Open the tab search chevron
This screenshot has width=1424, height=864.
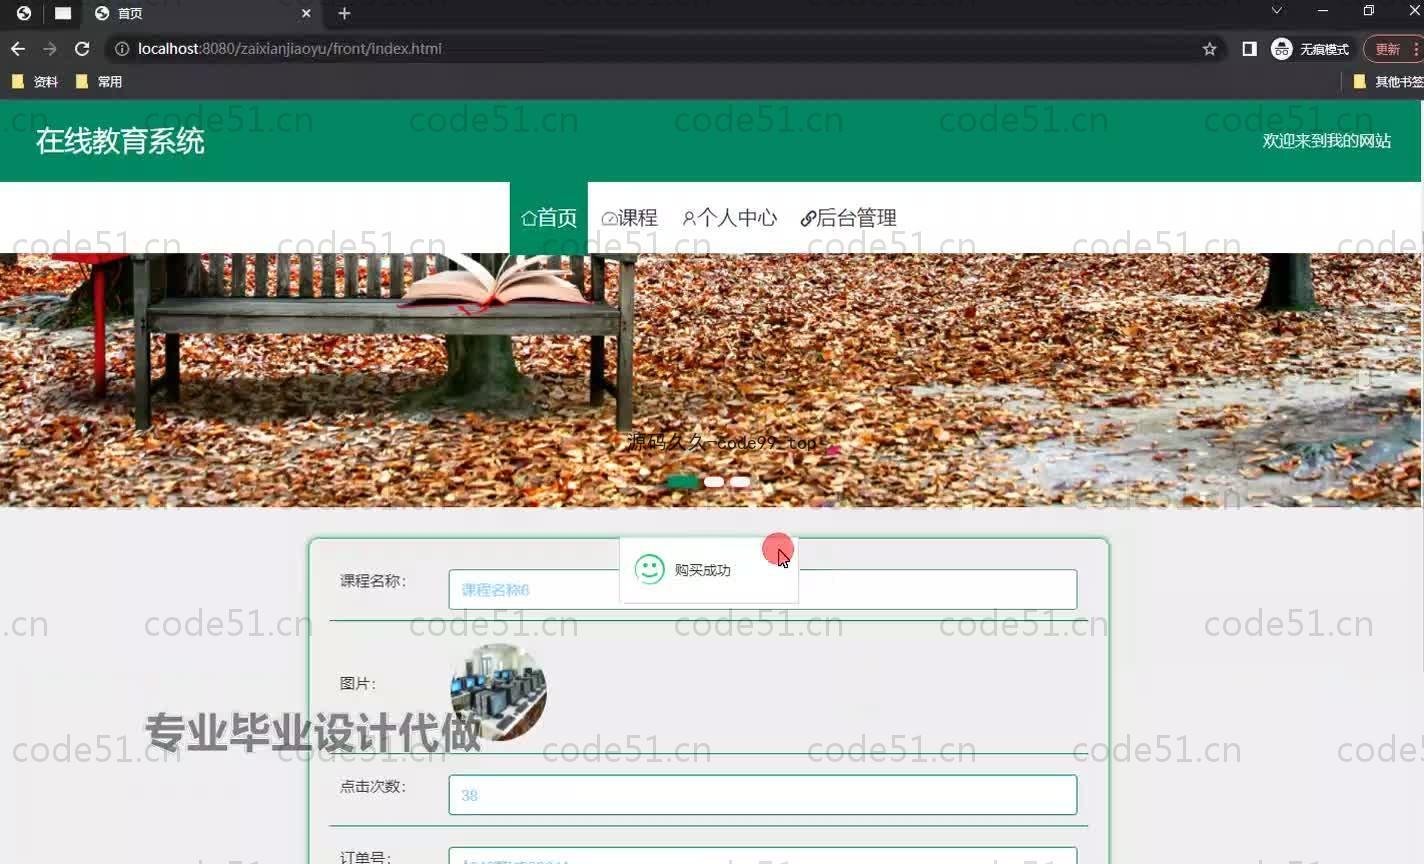[1276, 11]
